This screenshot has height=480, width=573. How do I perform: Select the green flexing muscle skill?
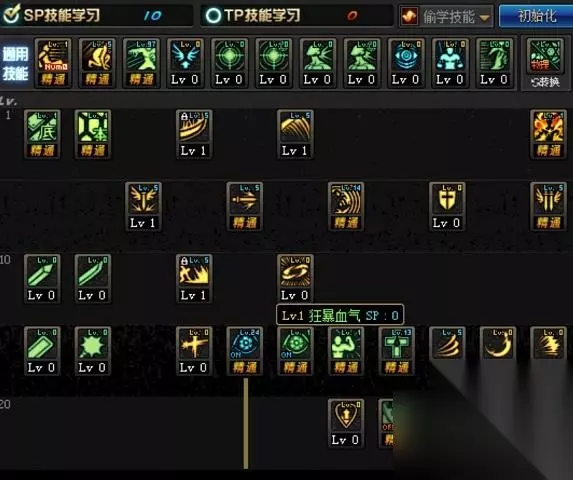346,351
